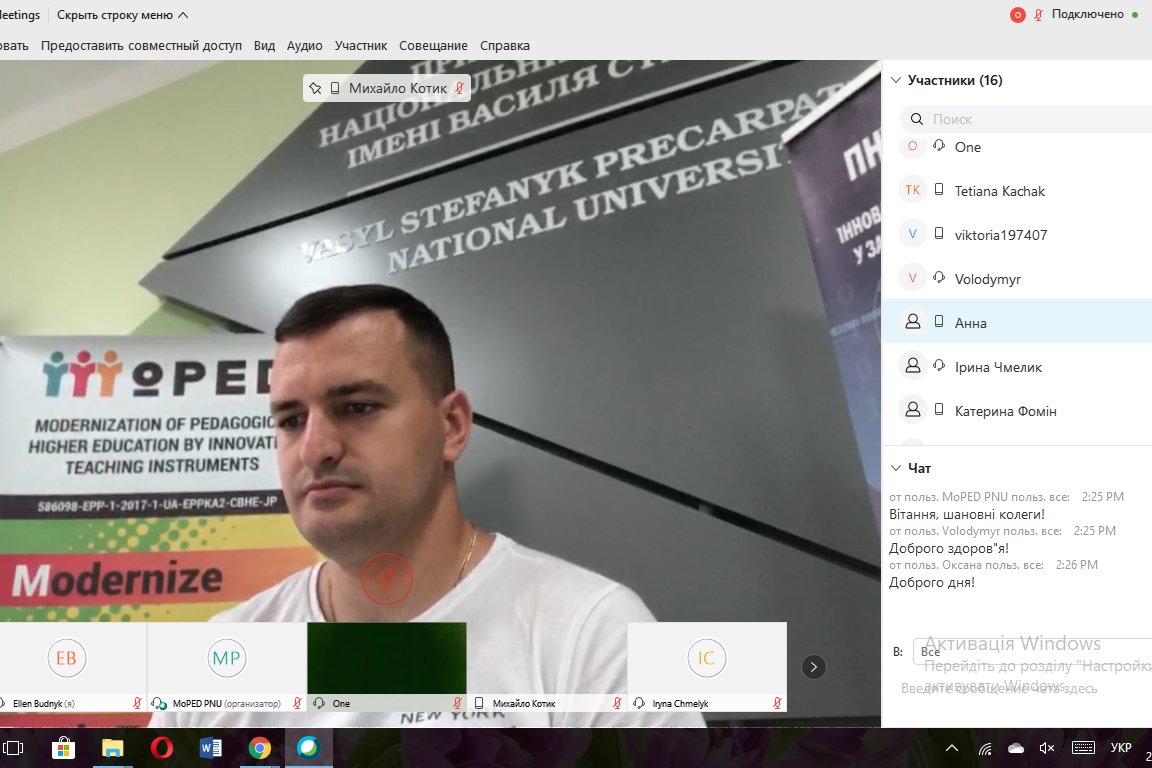Click Скрыть строку меню button
Viewport: 1152px width, 768px height.
click(x=122, y=15)
